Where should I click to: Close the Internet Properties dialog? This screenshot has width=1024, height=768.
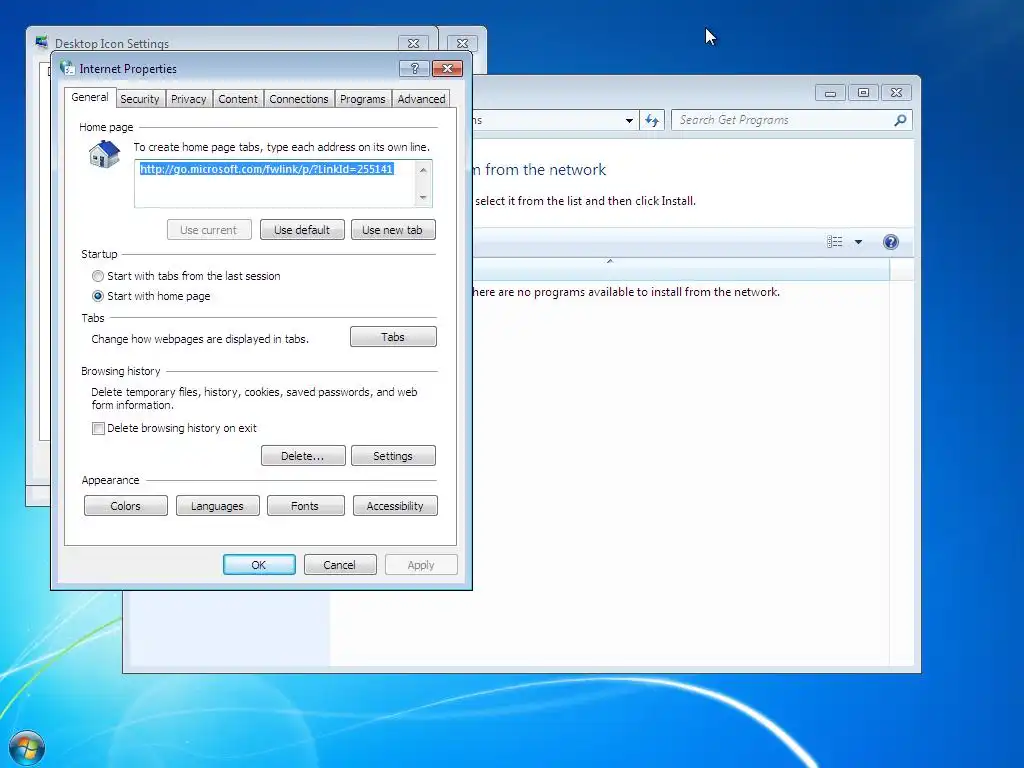click(447, 69)
